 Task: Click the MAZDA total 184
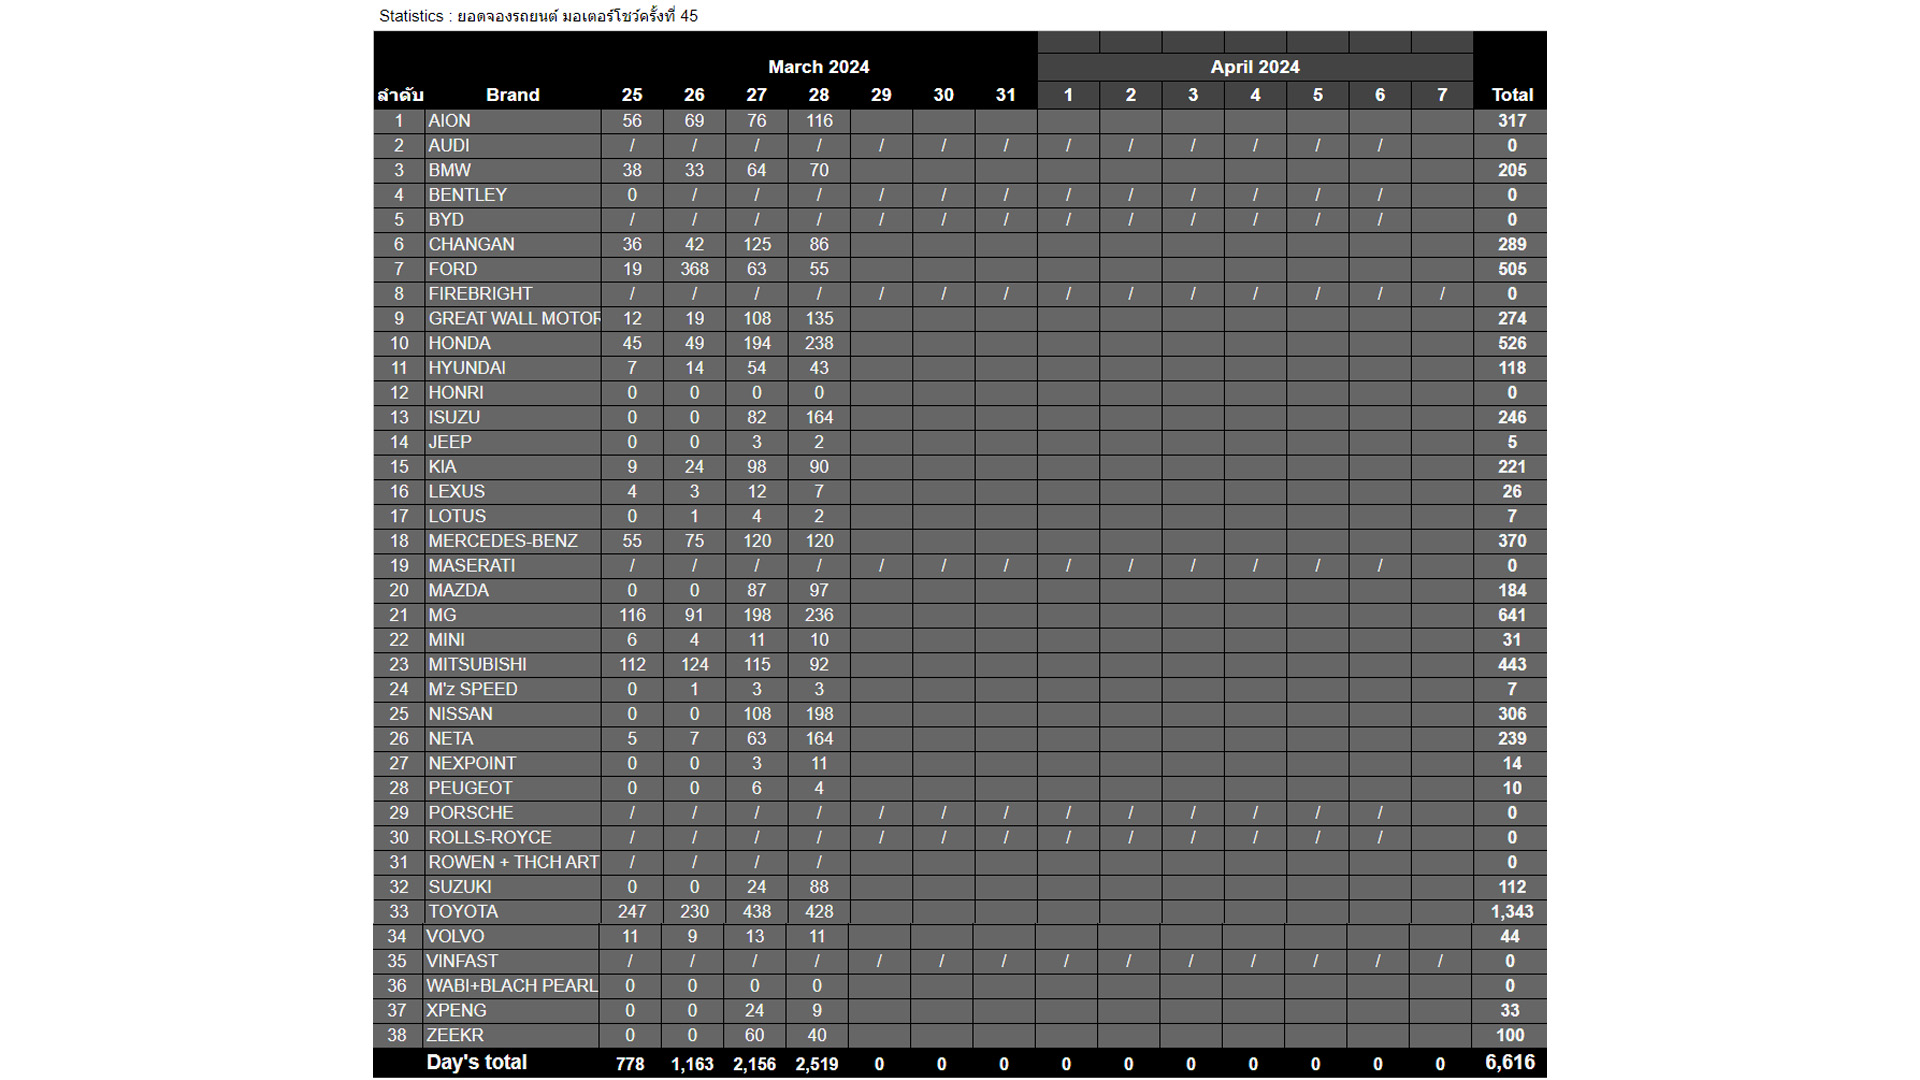(1510, 591)
